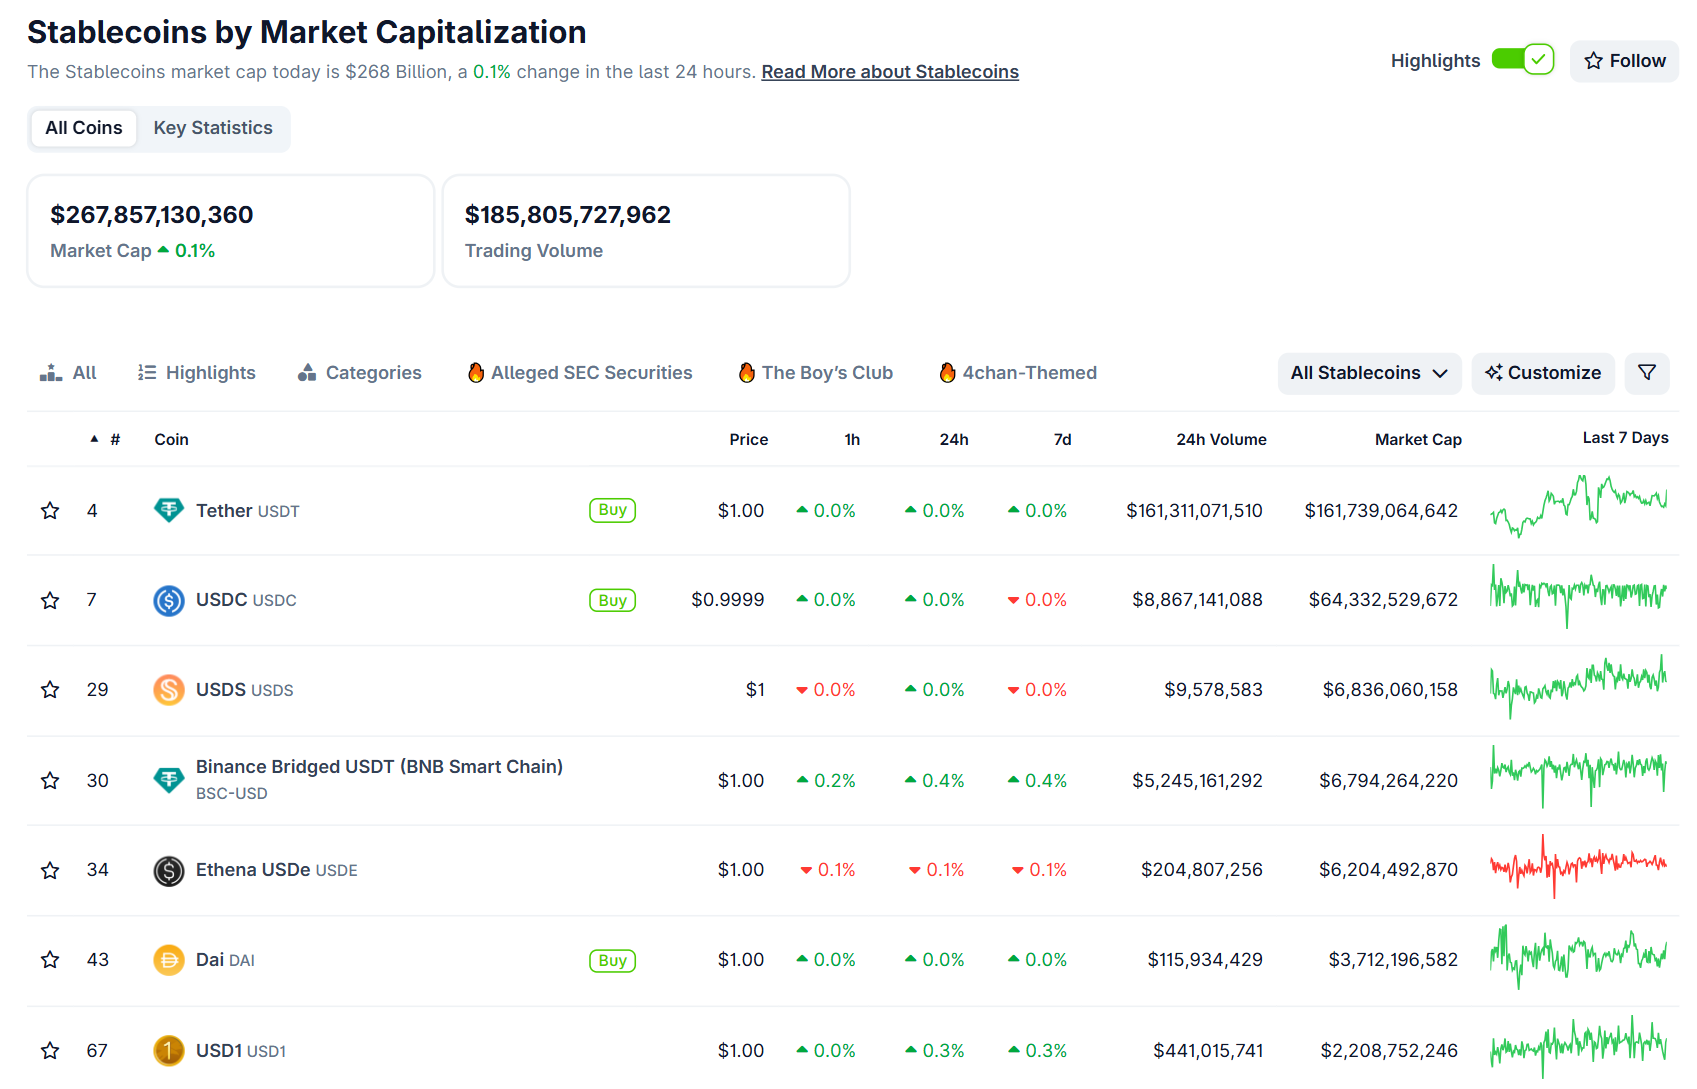The image size is (1697, 1089).
Task: Click the $267,857,130,360 Market Cap card
Action: [231, 231]
